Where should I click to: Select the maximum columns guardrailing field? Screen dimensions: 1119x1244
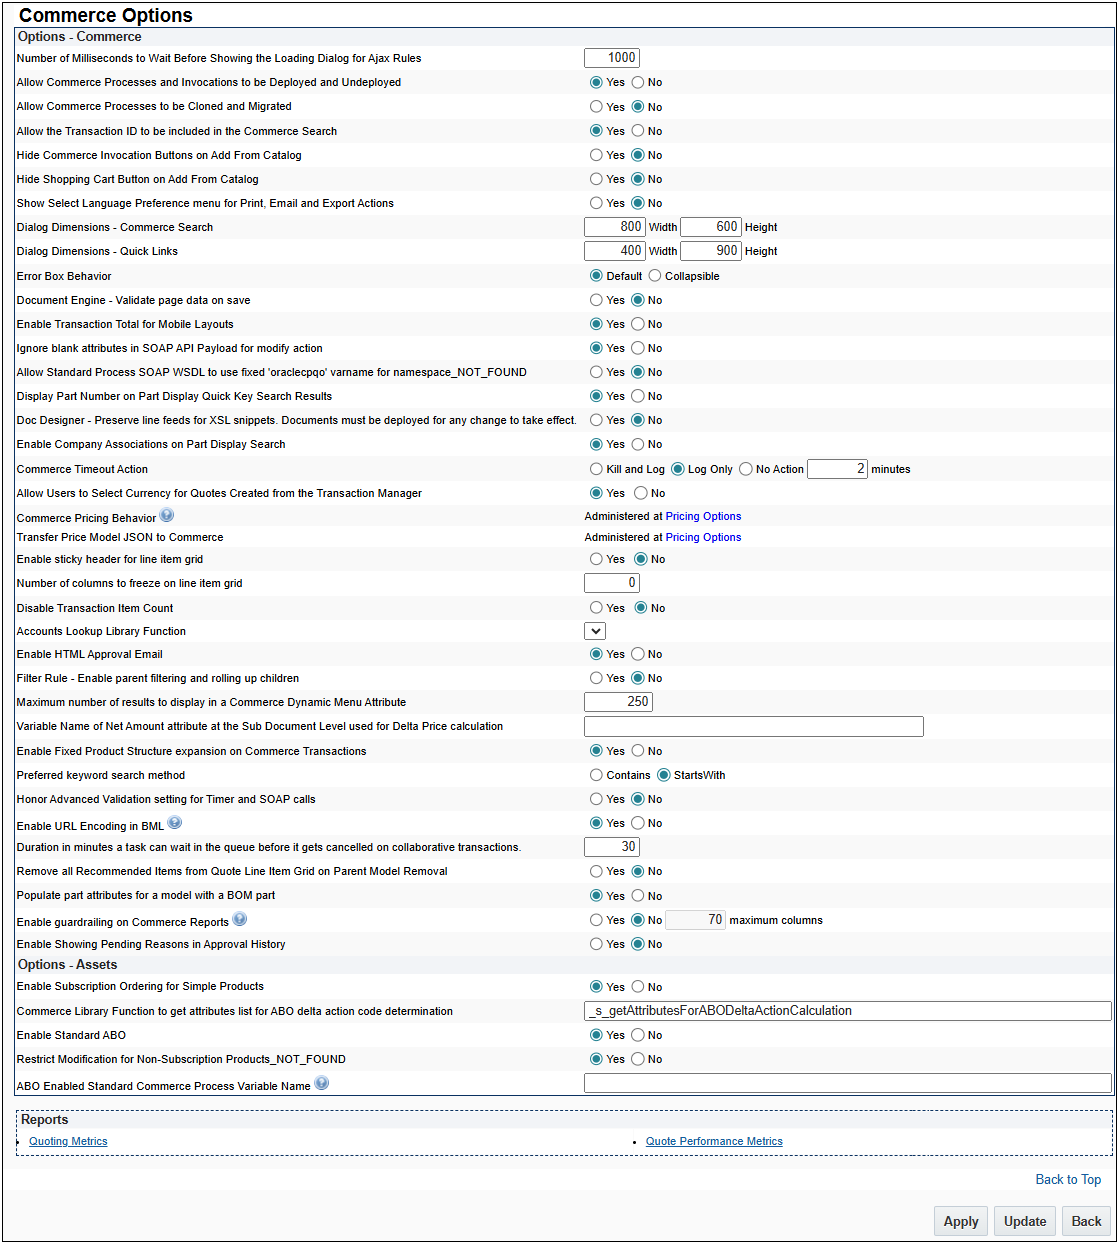click(694, 918)
